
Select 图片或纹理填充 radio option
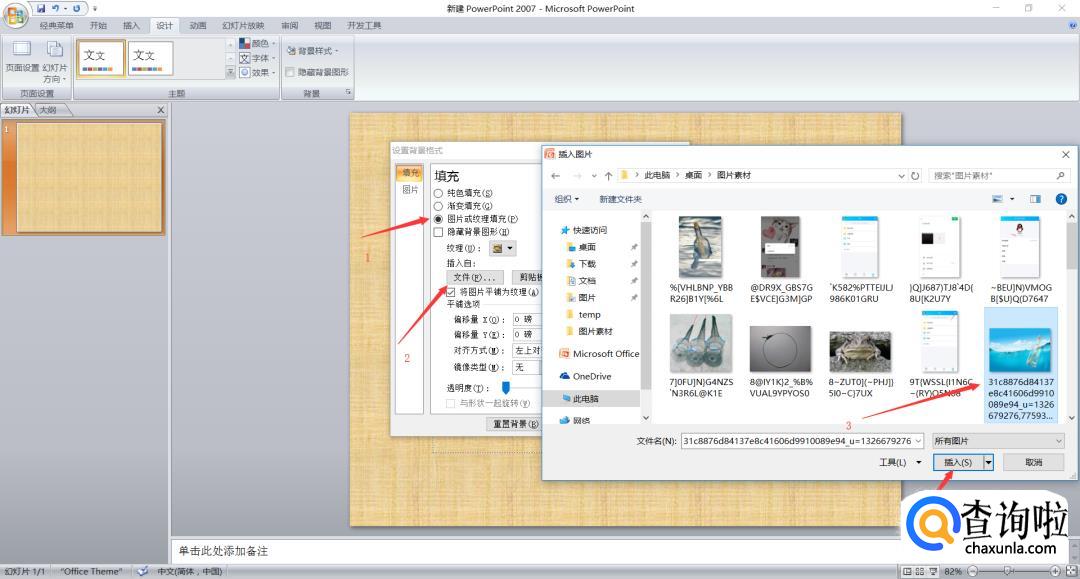click(438, 219)
